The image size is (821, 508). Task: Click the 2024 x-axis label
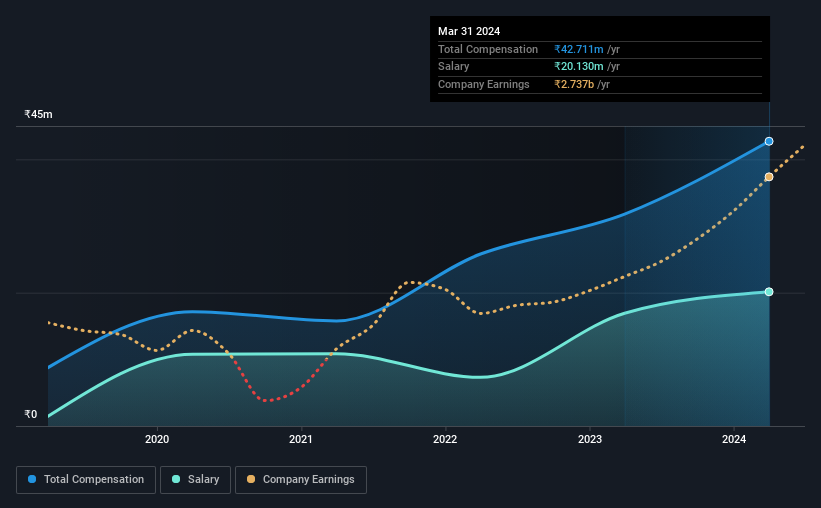(734, 439)
